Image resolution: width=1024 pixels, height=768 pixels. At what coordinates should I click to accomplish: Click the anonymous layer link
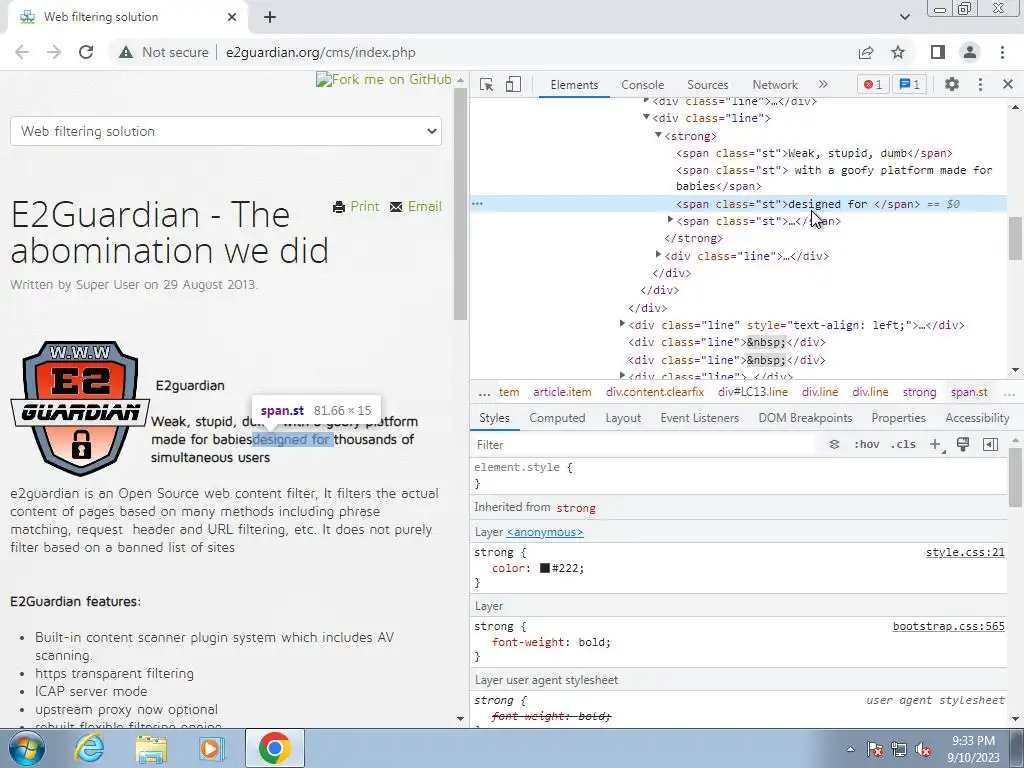[545, 532]
